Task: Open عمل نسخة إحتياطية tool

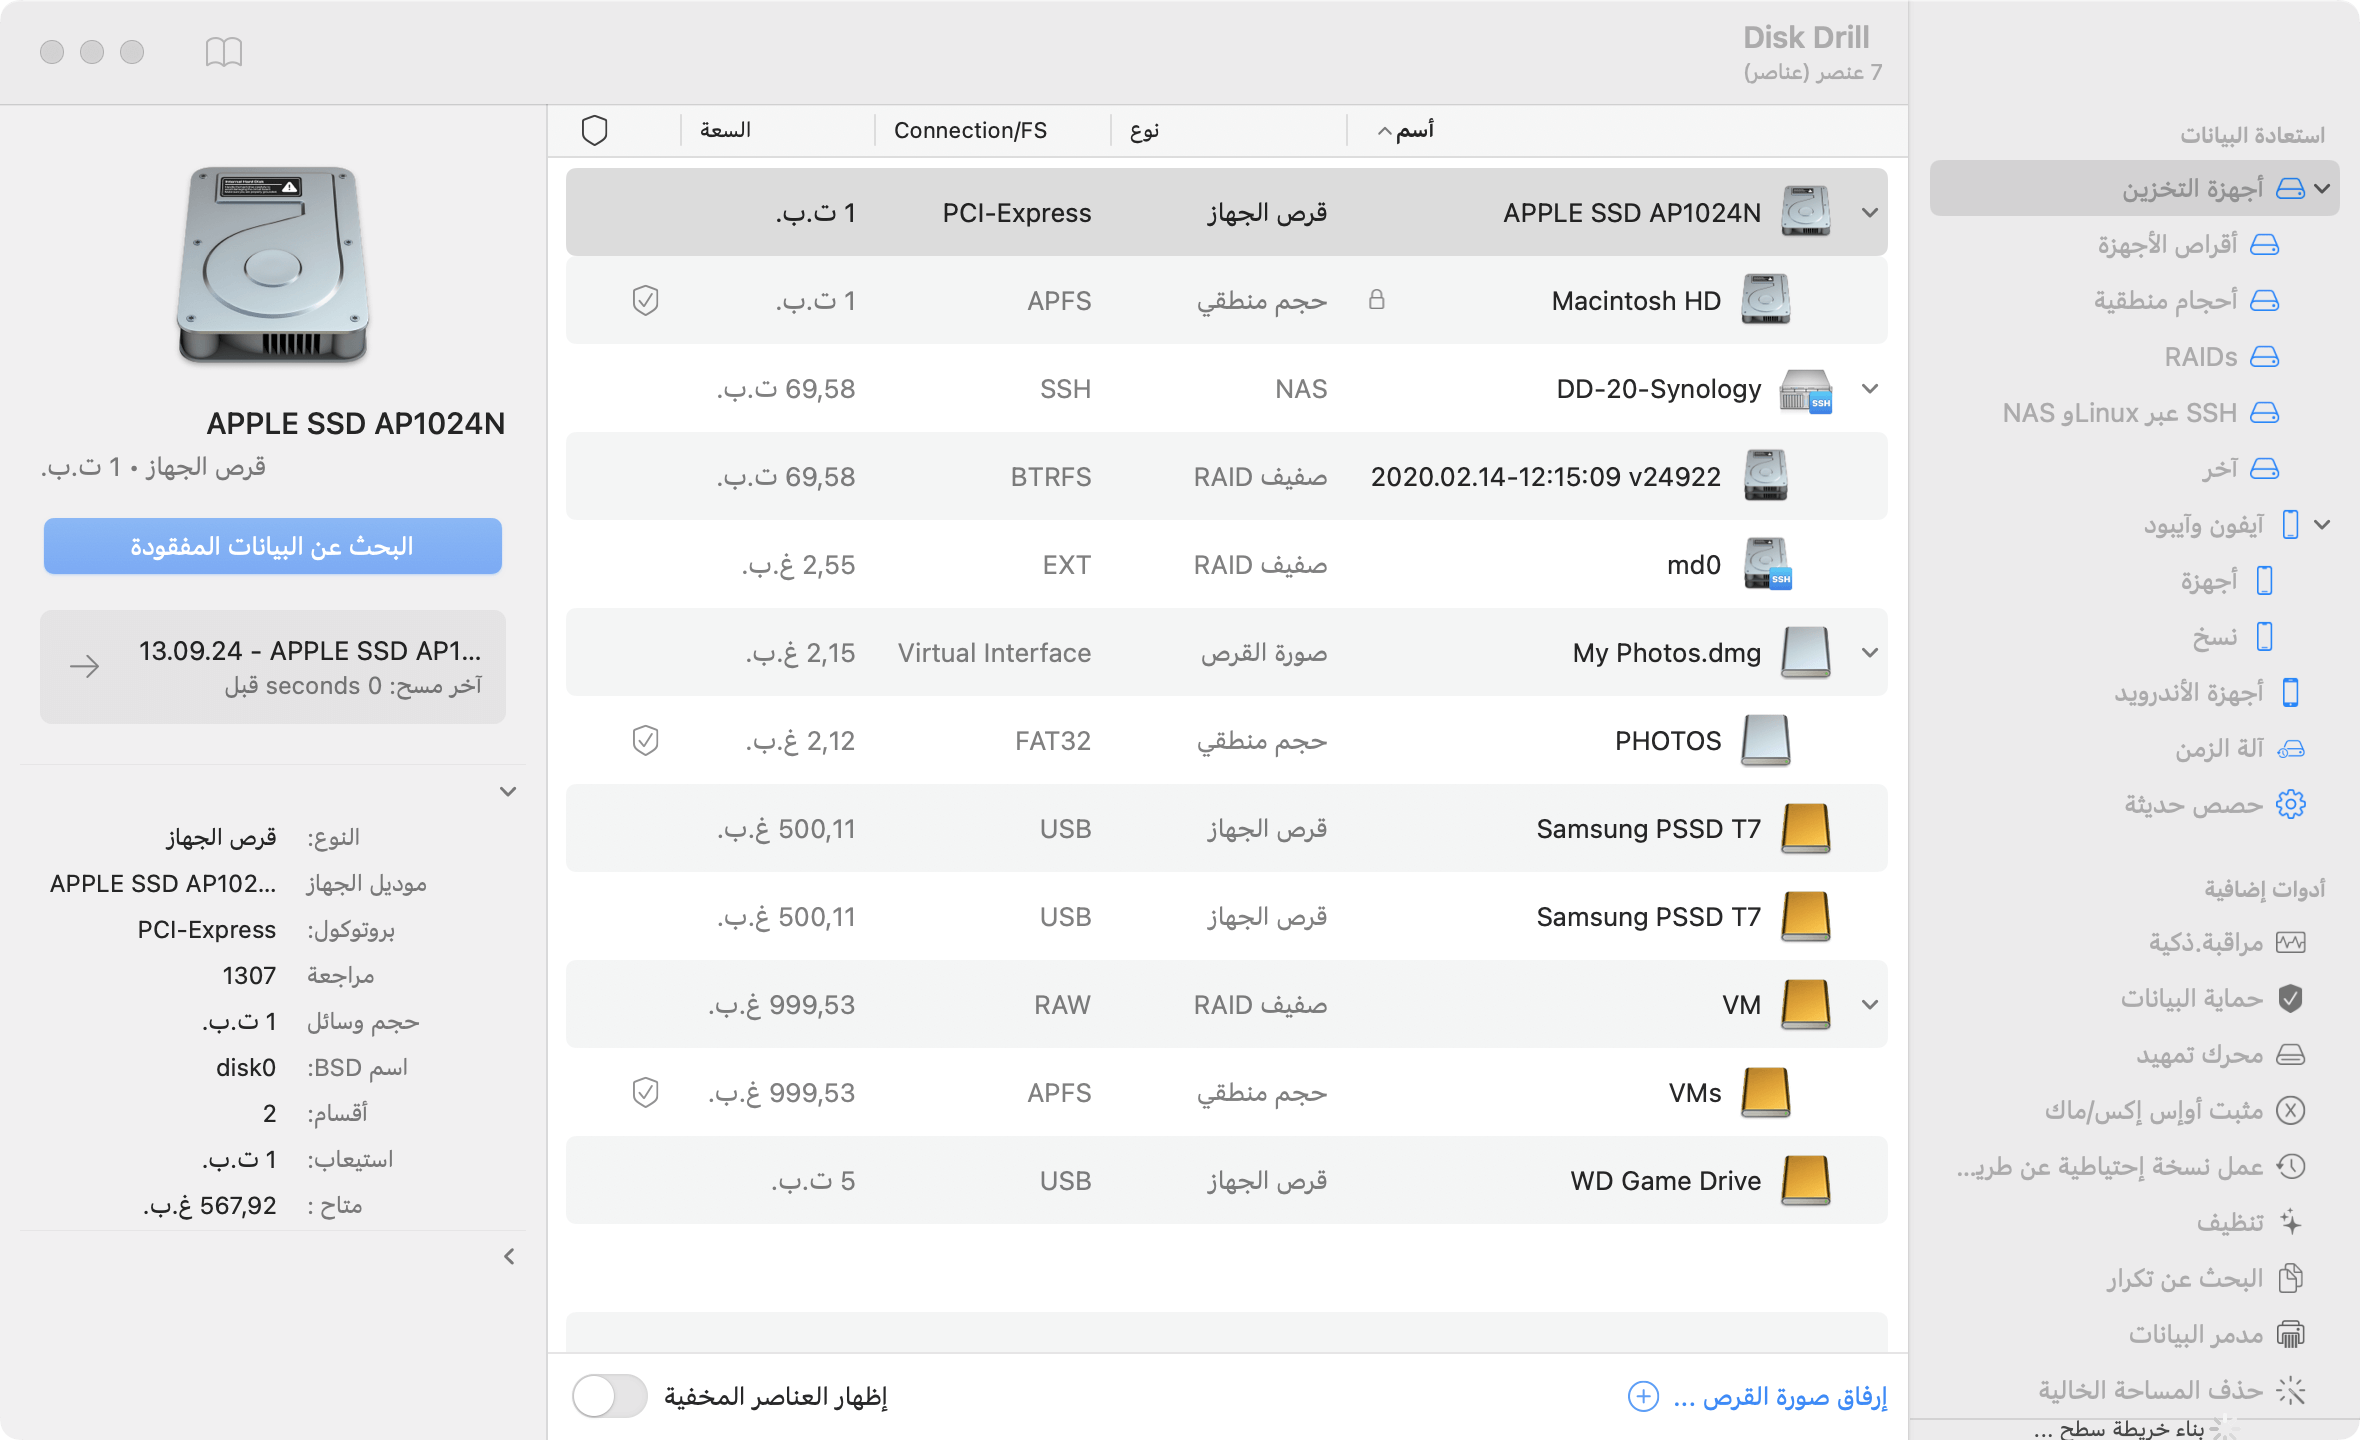Action: (x=2131, y=1166)
